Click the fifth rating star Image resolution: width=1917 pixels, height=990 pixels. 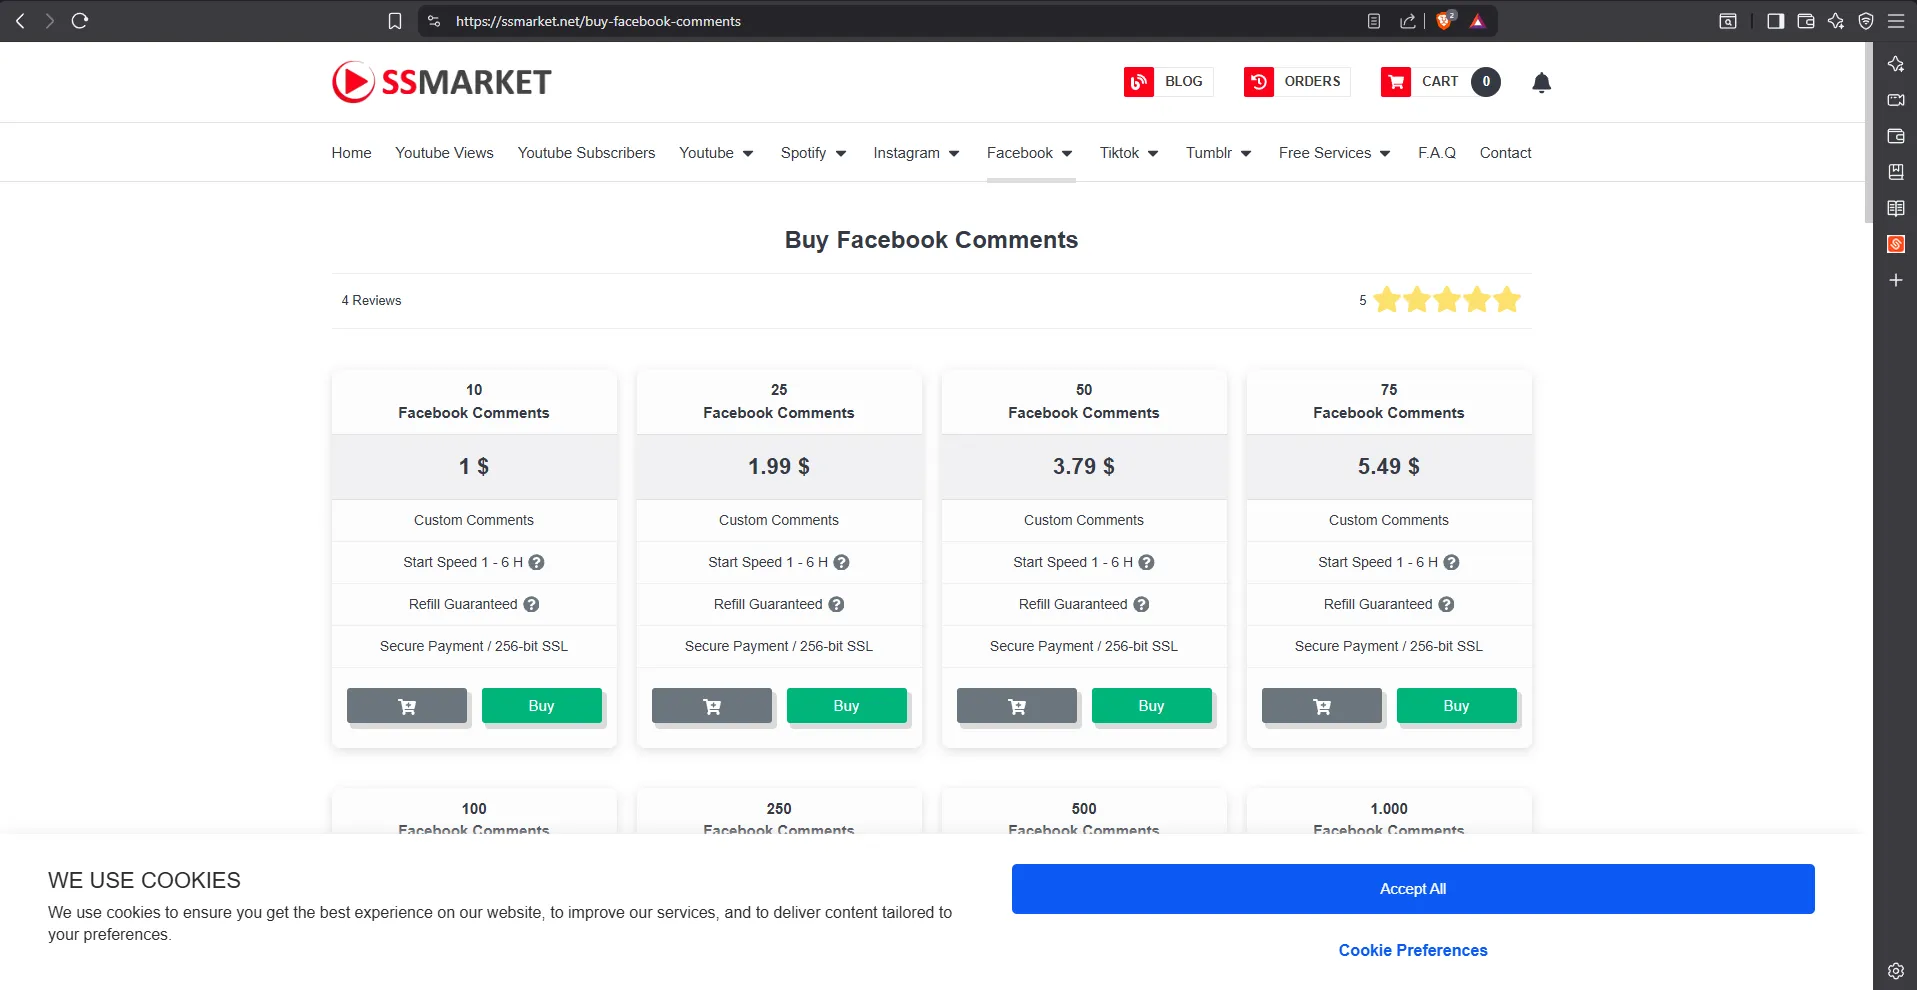click(1505, 299)
